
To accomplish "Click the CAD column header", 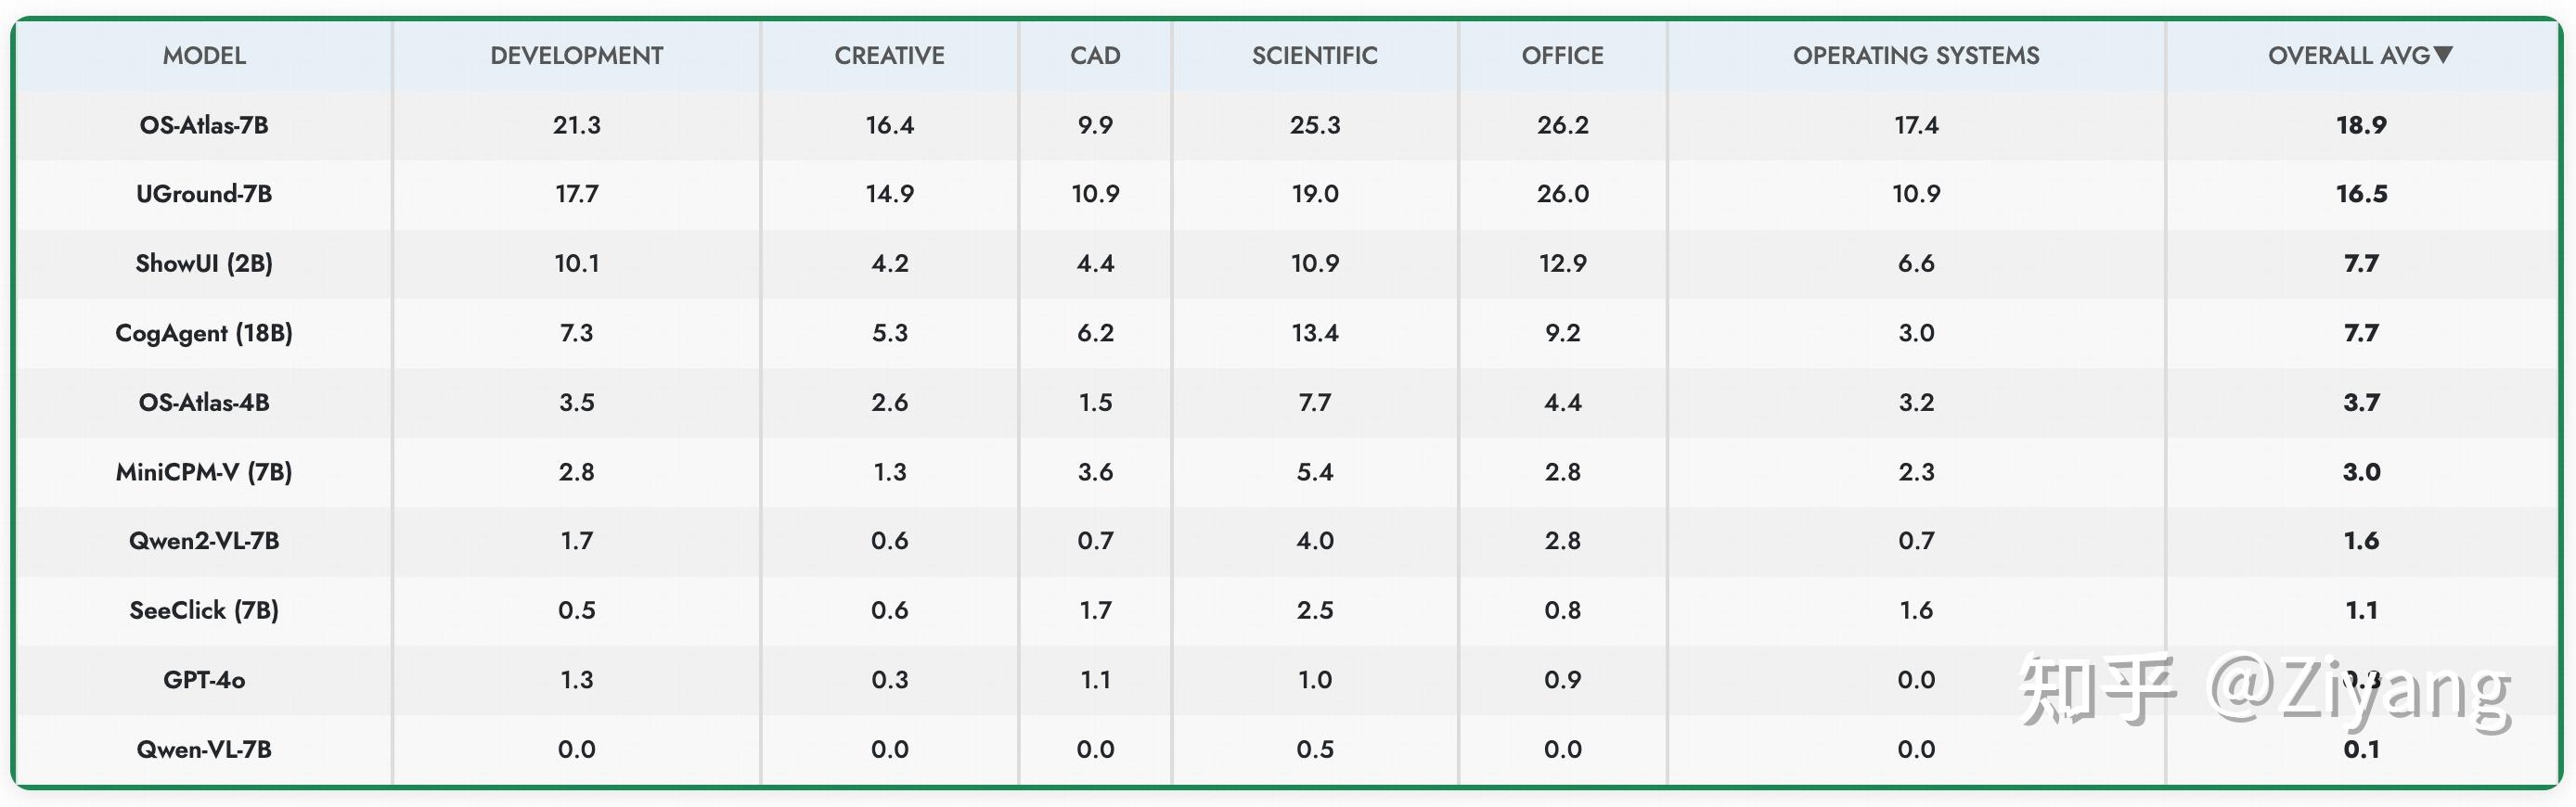I will 1095,56.
